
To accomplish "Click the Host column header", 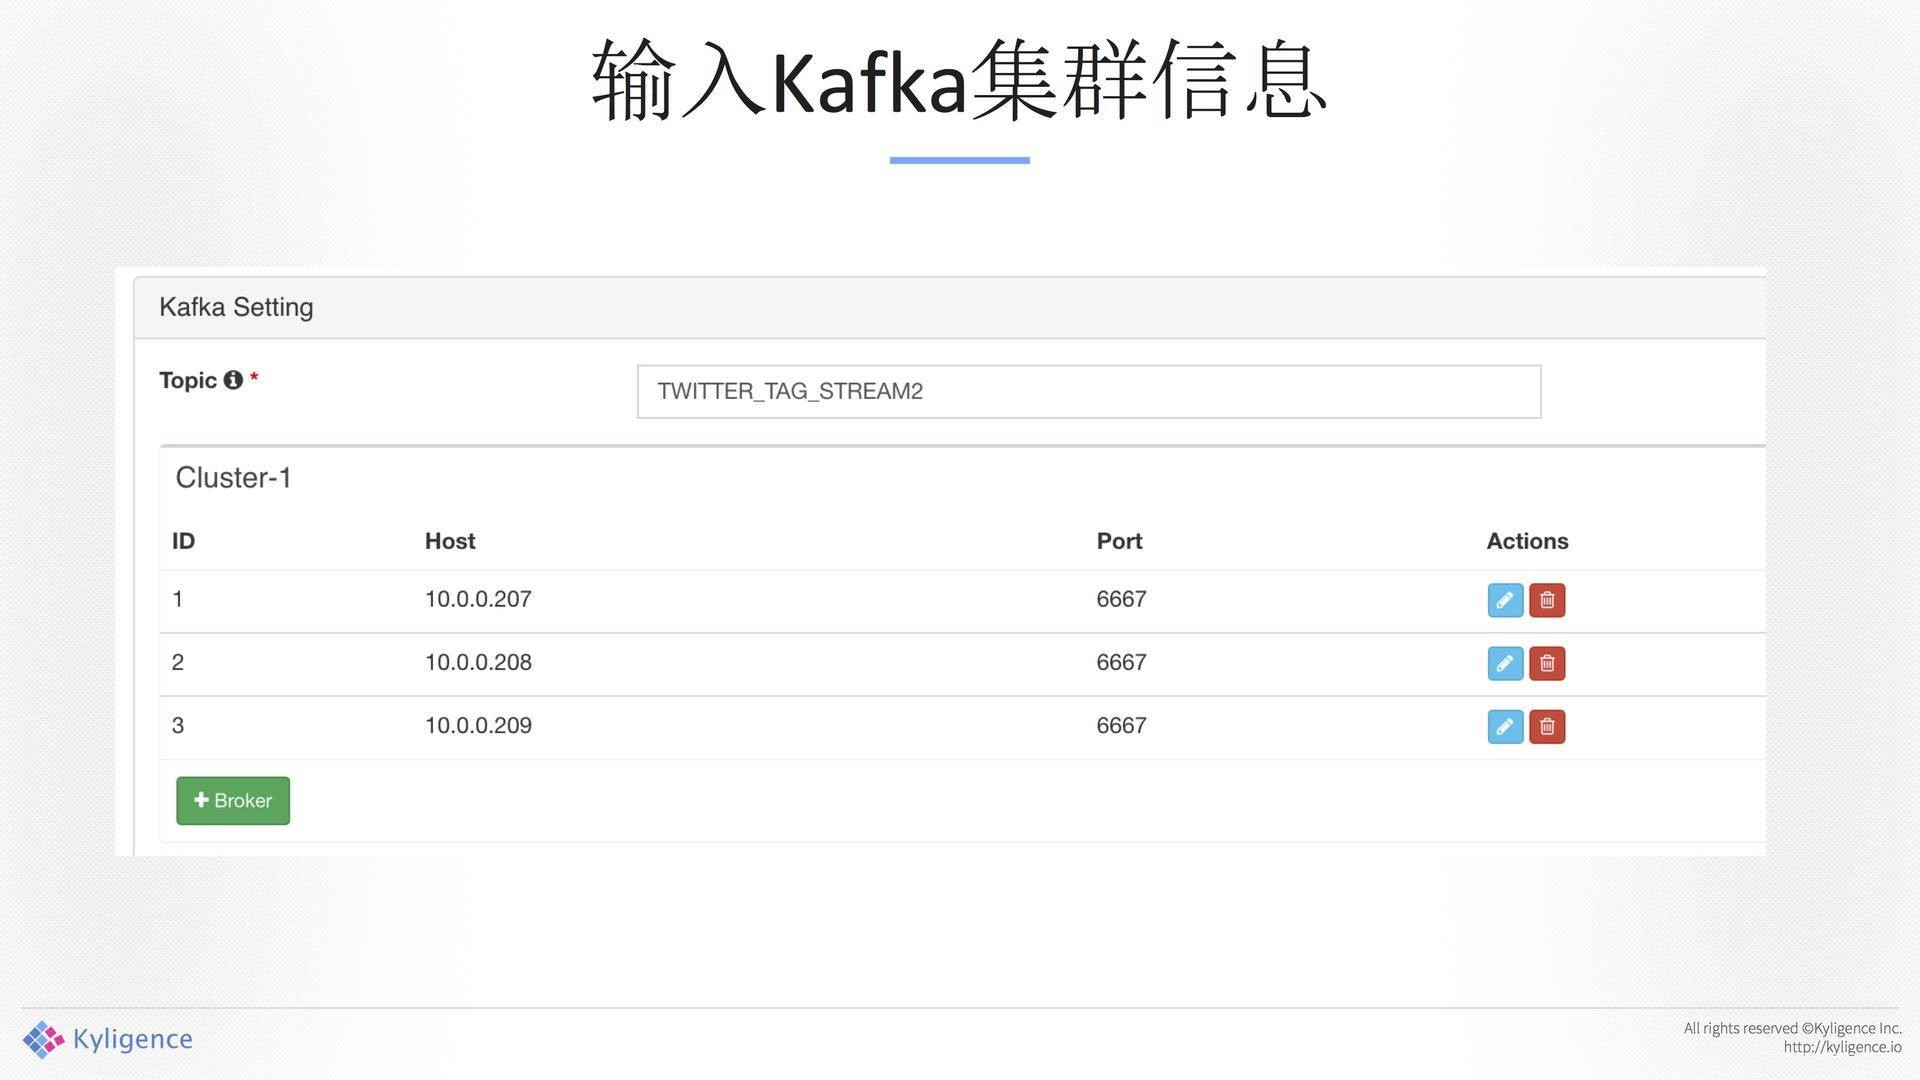I will pos(449,541).
